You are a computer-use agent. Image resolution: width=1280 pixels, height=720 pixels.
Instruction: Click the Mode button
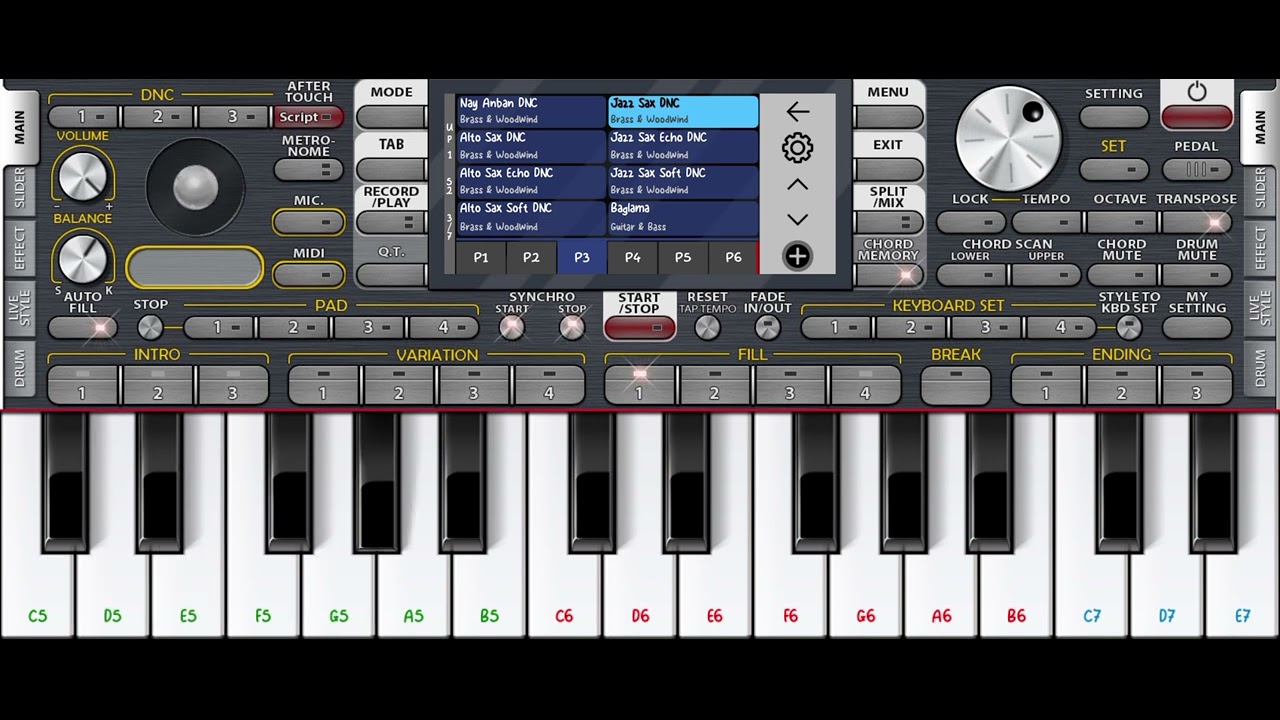[391, 117]
